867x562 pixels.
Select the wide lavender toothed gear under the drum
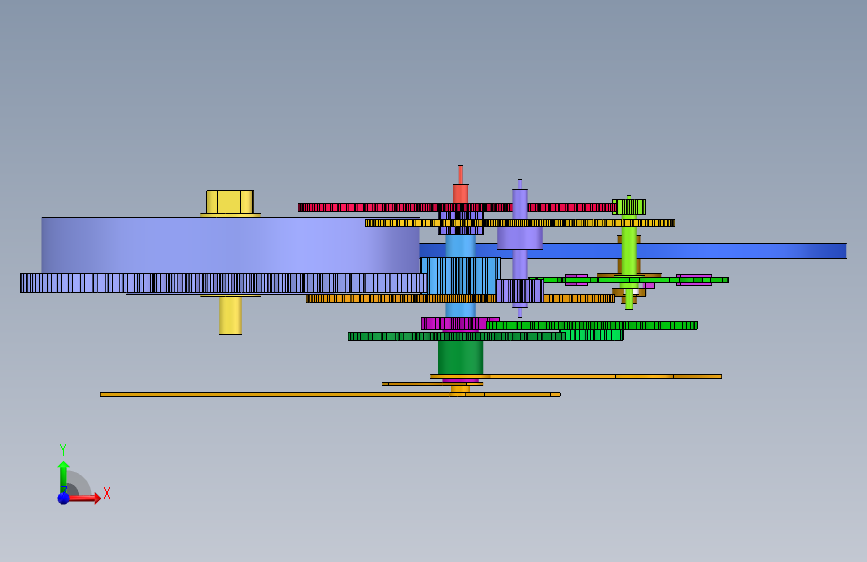[223, 283]
